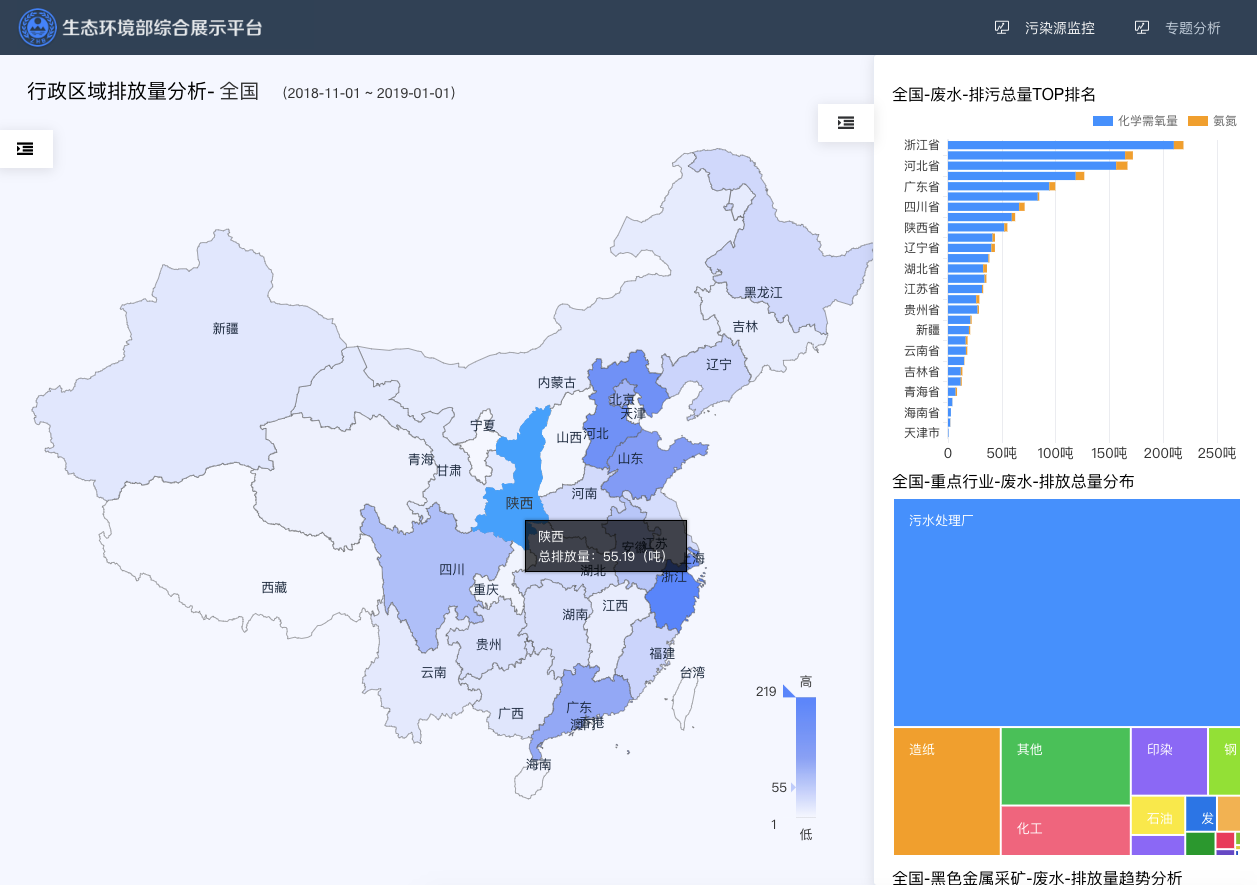Select 台湾 on the map

click(x=692, y=673)
